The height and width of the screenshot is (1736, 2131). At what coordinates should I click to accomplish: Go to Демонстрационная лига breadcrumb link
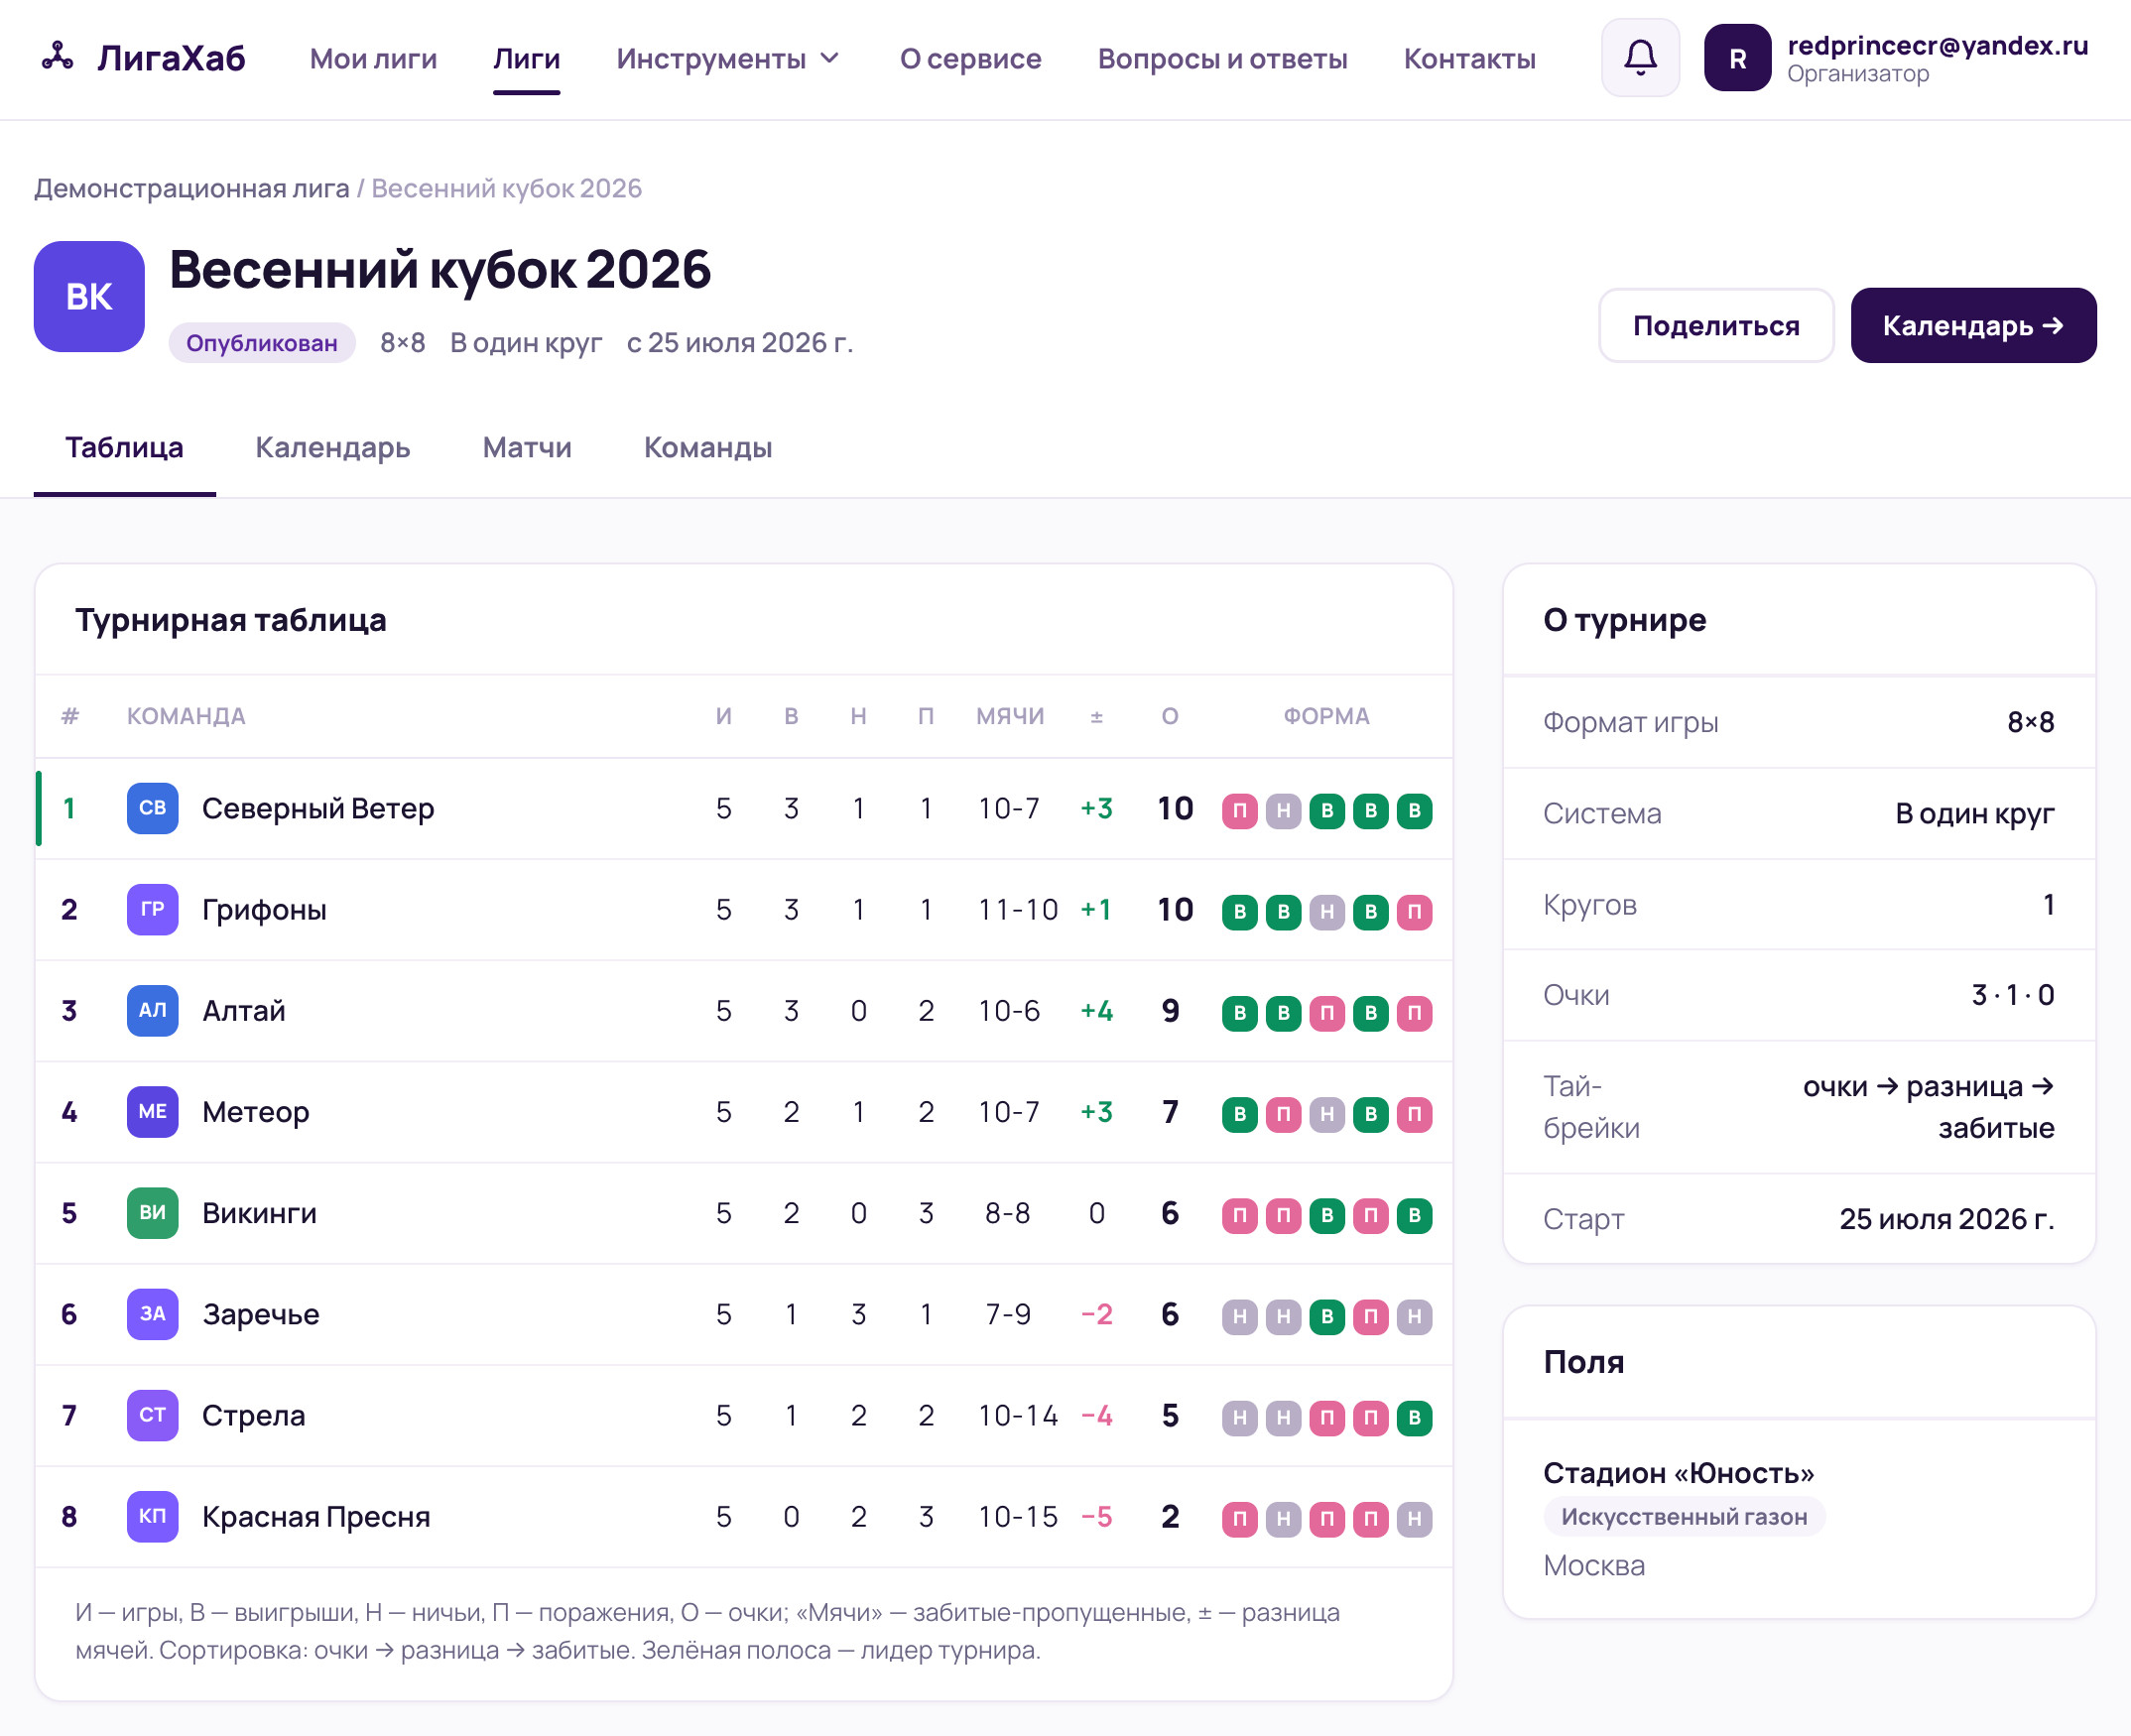point(192,188)
